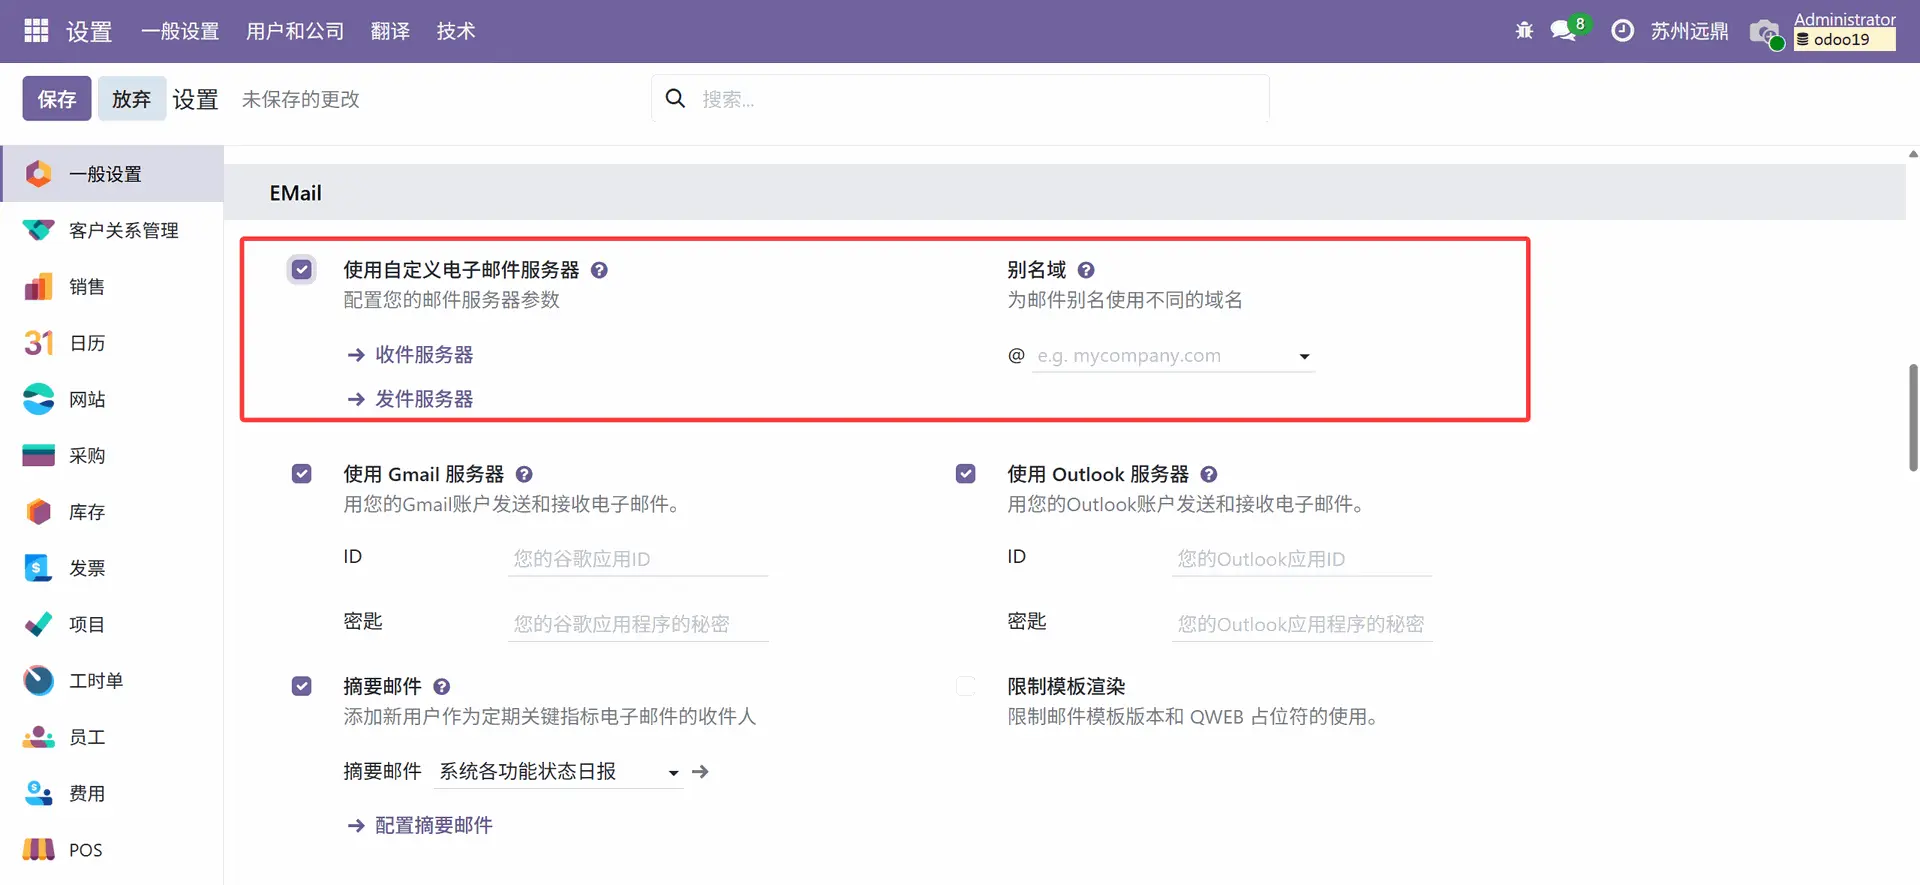Image resolution: width=1920 pixels, height=885 pixels.
Task: Open the 摘要邮件 template dropdown
Action: (x=673, y=773)
